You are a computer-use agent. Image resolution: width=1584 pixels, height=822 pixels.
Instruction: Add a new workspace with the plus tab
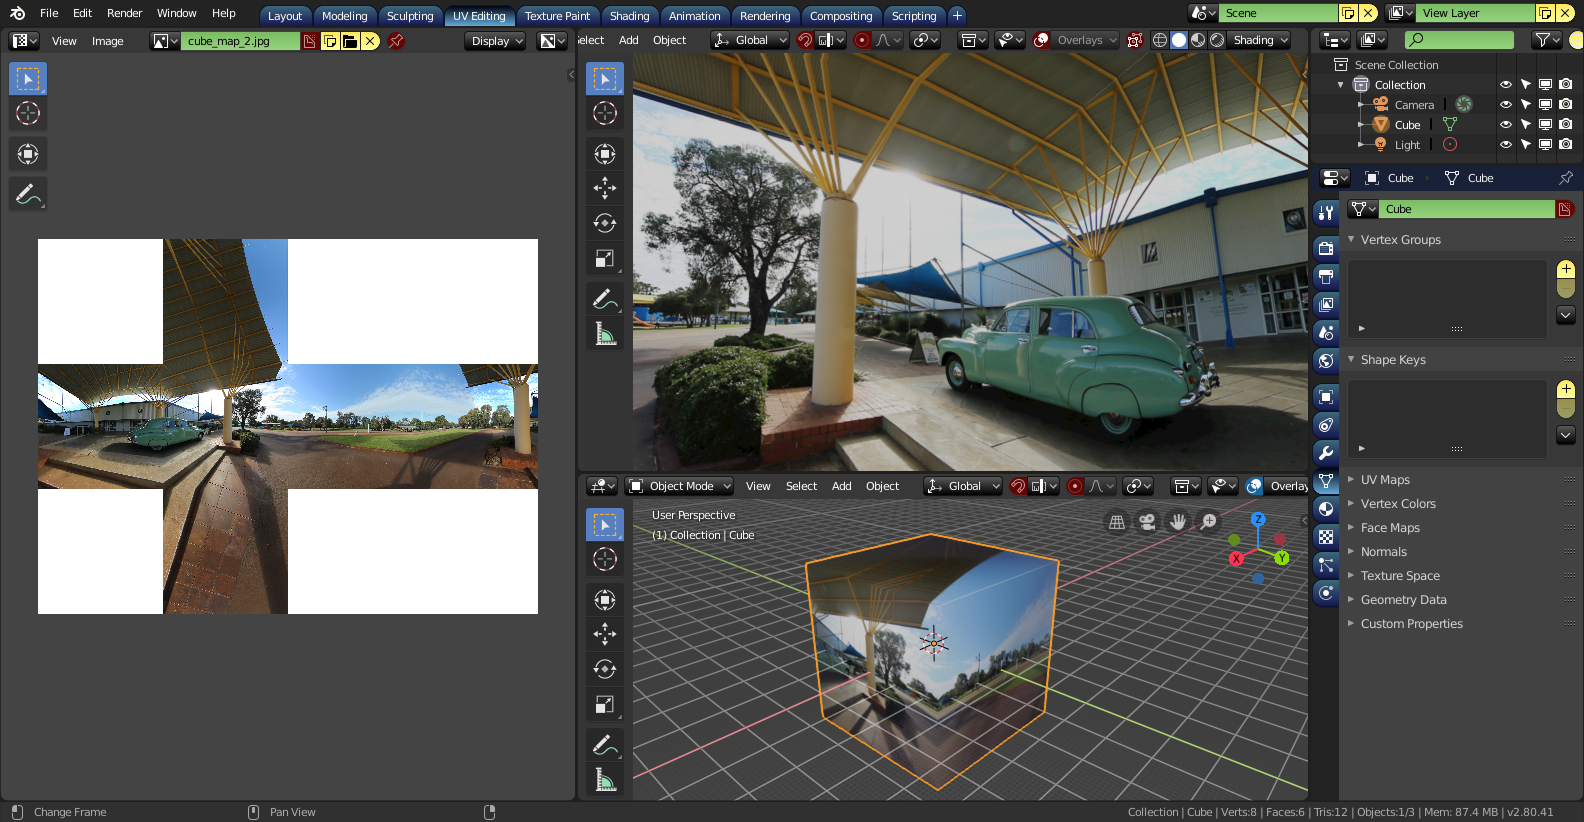click(957, 15)
